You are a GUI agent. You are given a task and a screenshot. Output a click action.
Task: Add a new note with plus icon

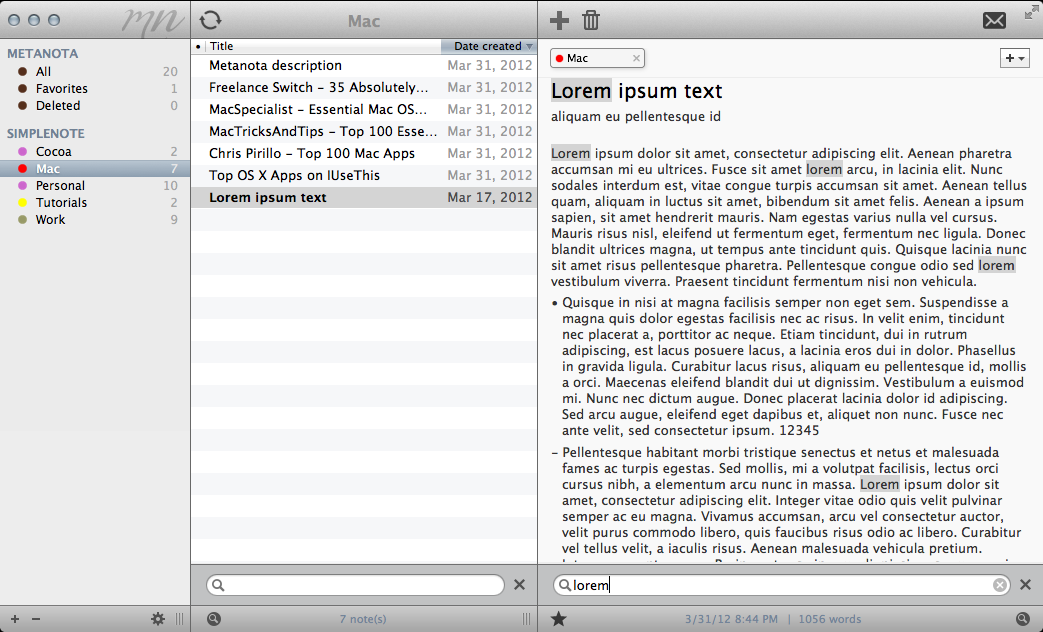(560, 20)
